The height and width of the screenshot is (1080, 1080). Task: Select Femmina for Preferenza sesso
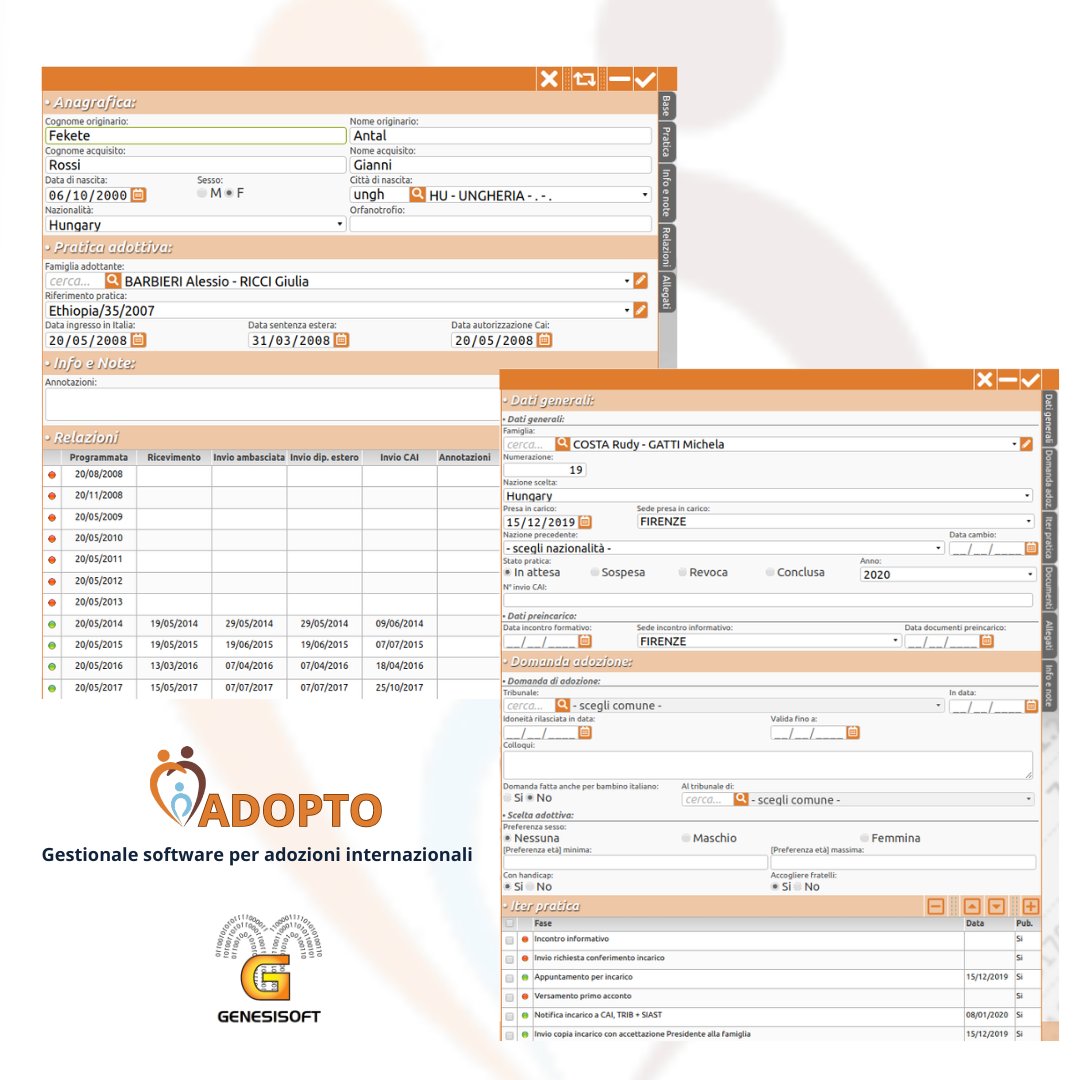(864, 838)
